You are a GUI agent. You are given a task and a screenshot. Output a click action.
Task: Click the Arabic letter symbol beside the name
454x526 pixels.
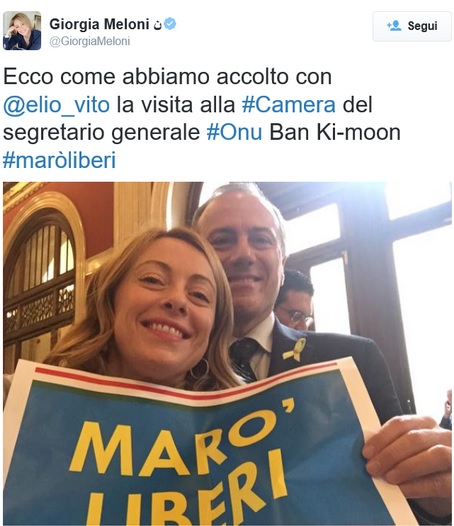[157, 25]
